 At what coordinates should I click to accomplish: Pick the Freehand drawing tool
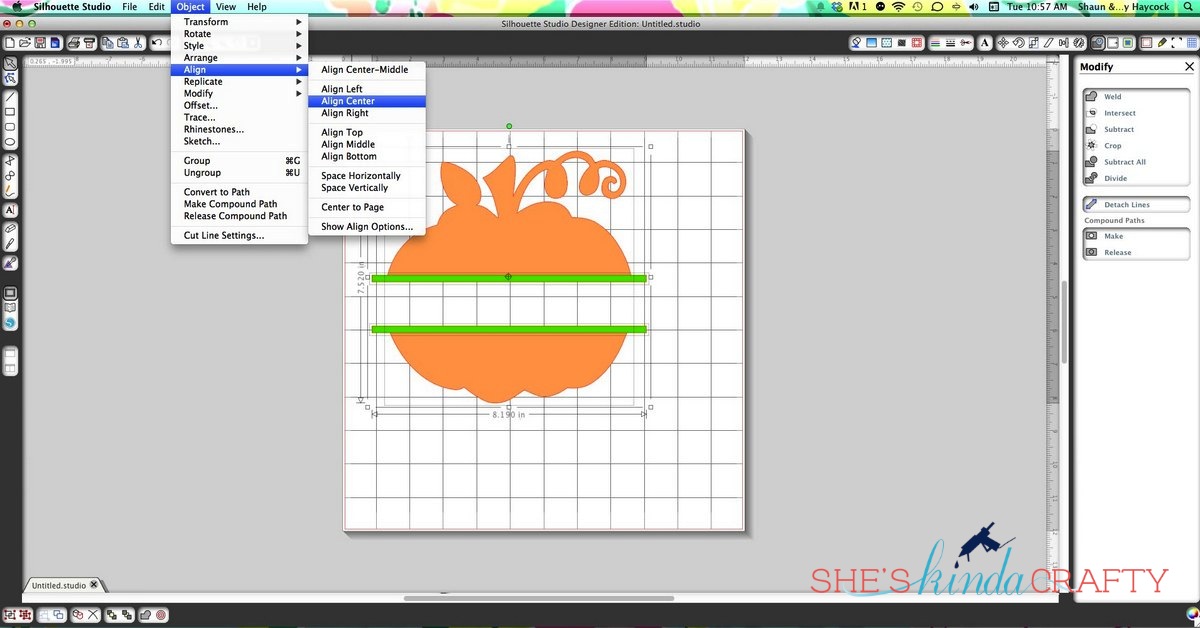(x=10, y=190)
